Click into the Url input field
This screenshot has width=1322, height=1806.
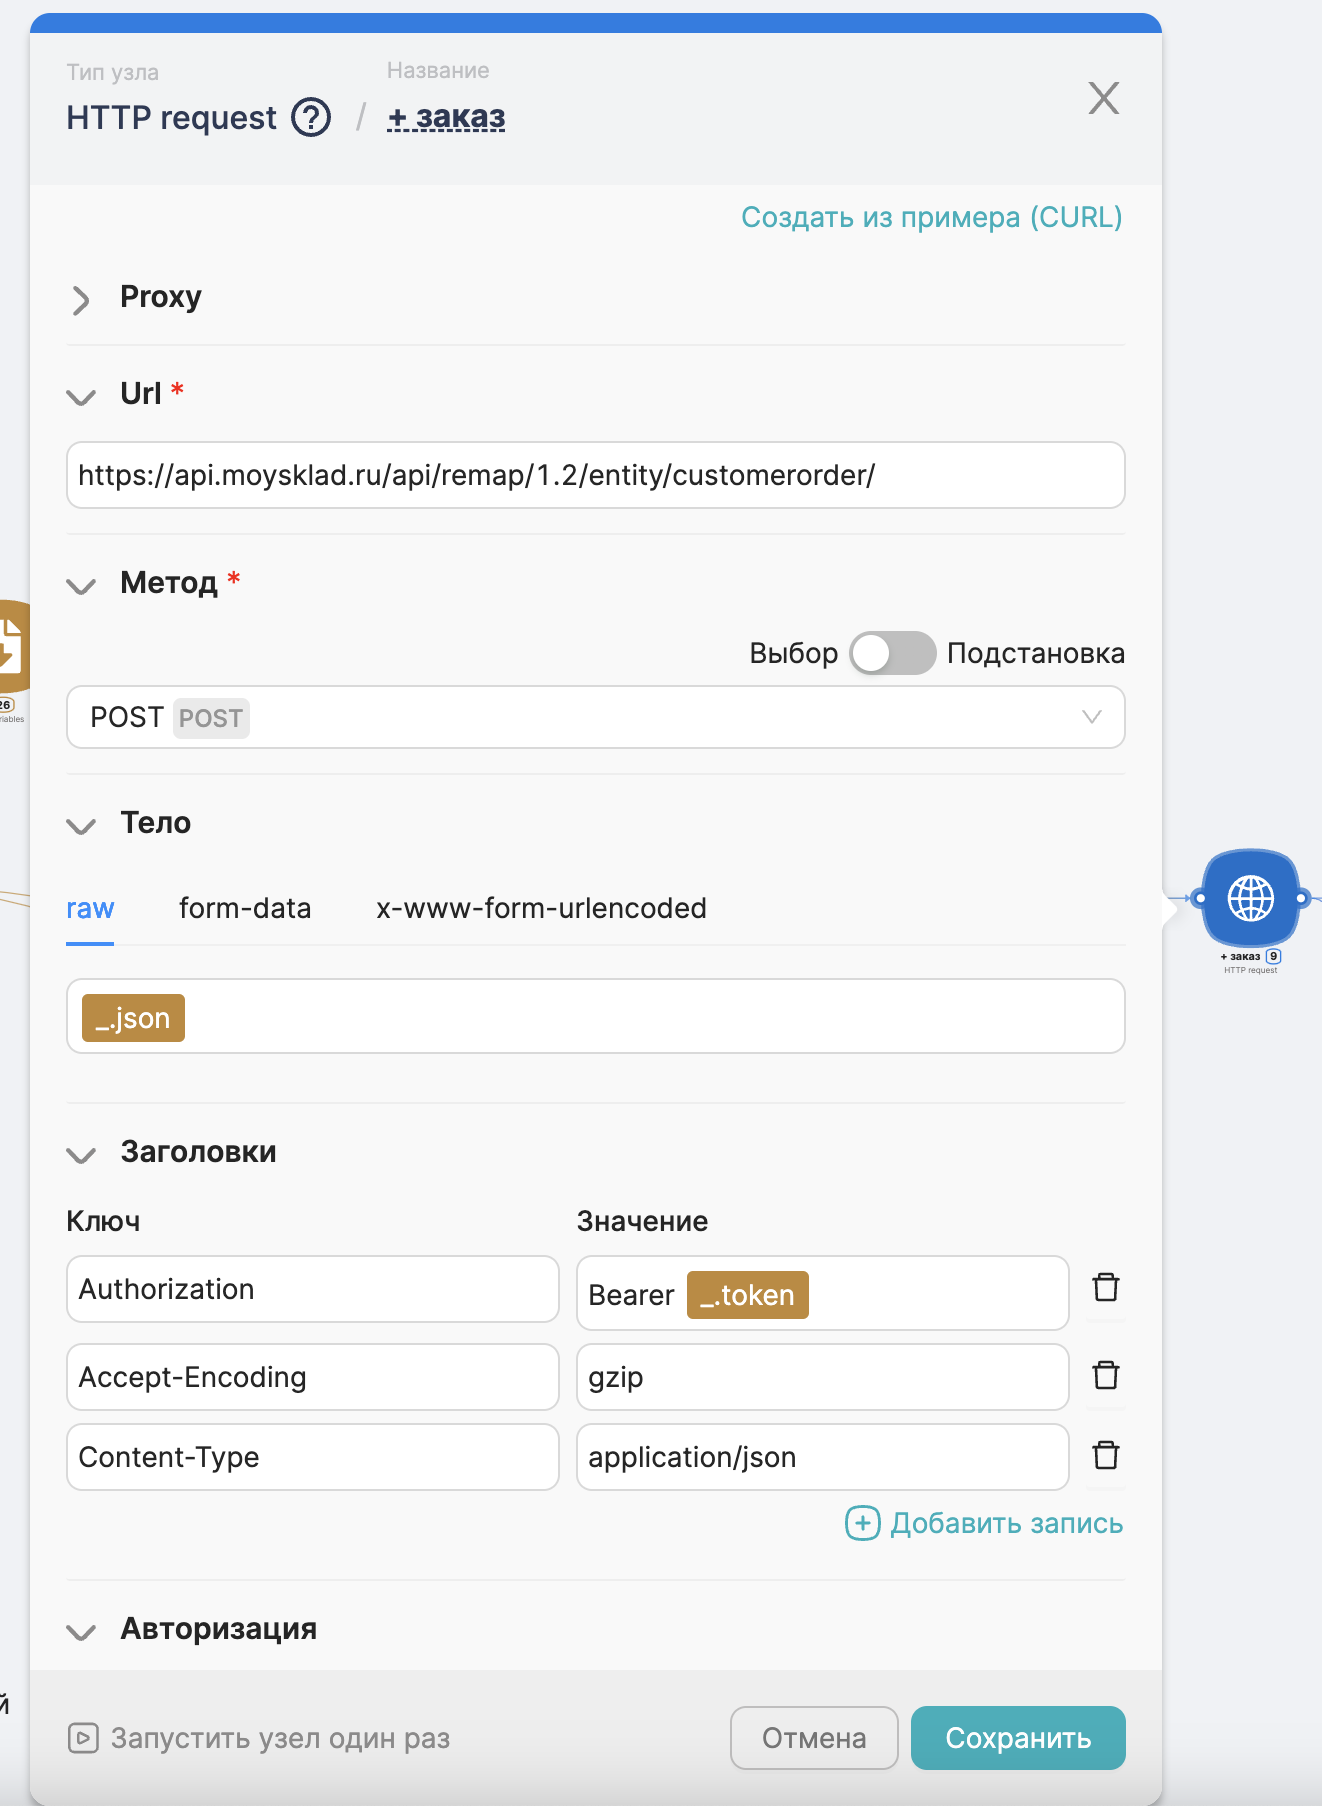pos(595,475)
